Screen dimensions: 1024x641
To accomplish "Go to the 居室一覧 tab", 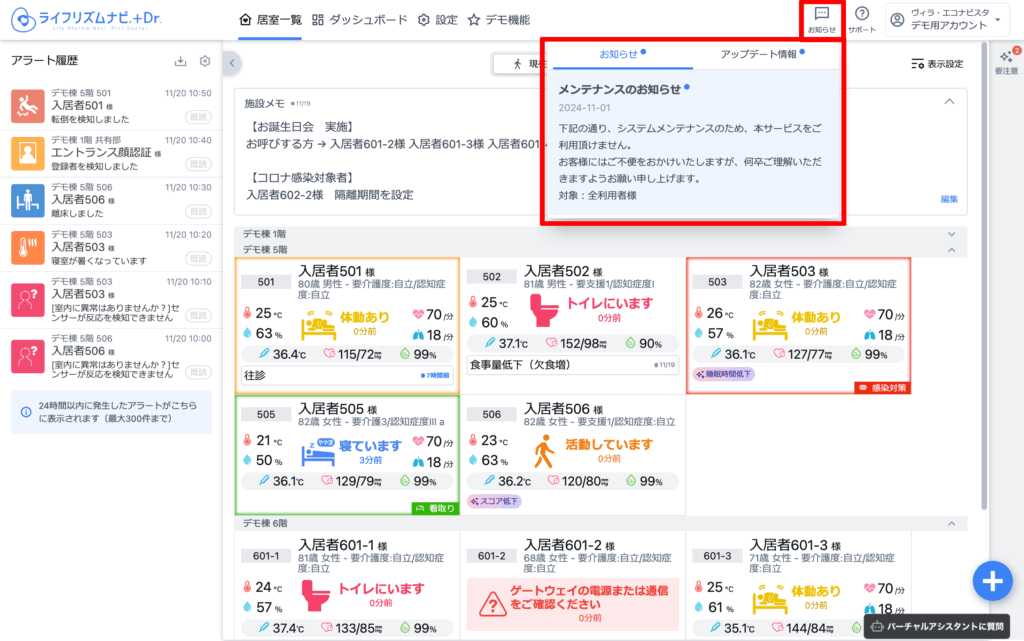I will [270, 20].
